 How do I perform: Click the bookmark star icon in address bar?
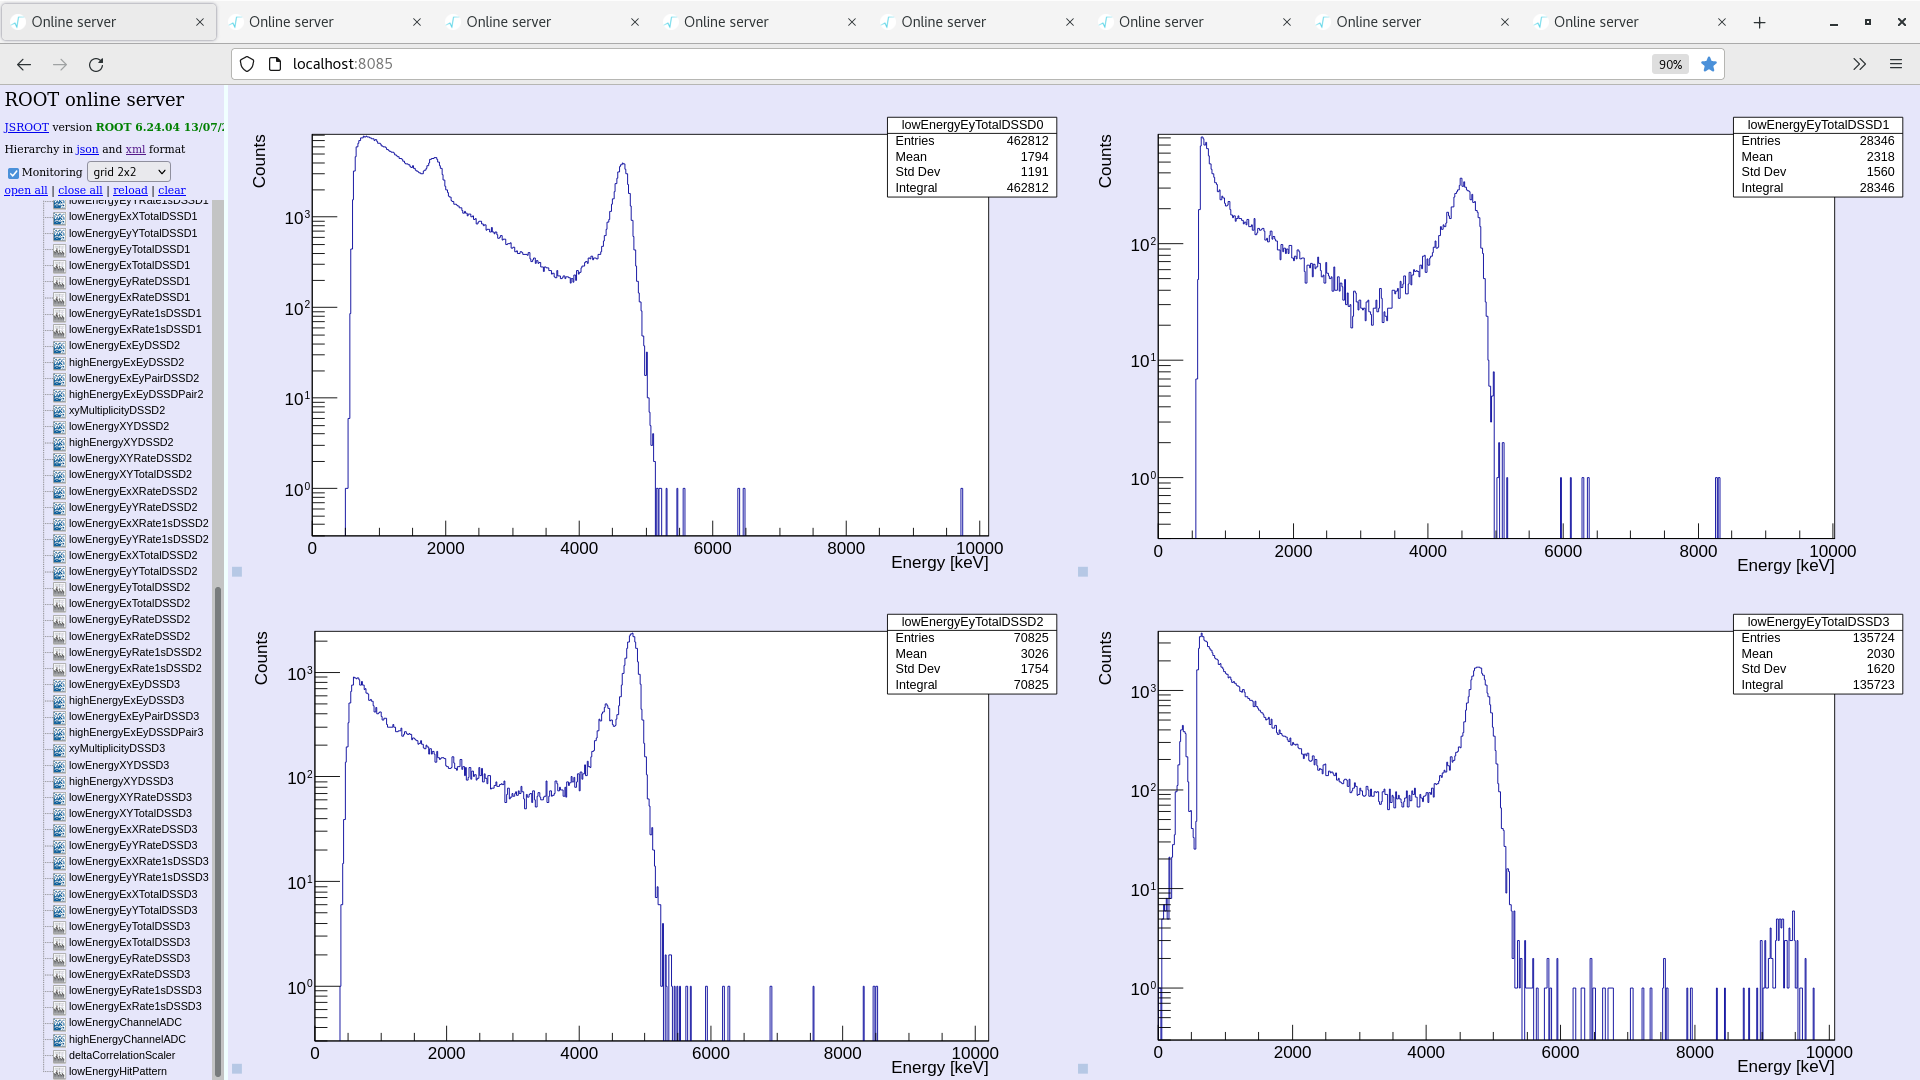tap(1709, 64)
